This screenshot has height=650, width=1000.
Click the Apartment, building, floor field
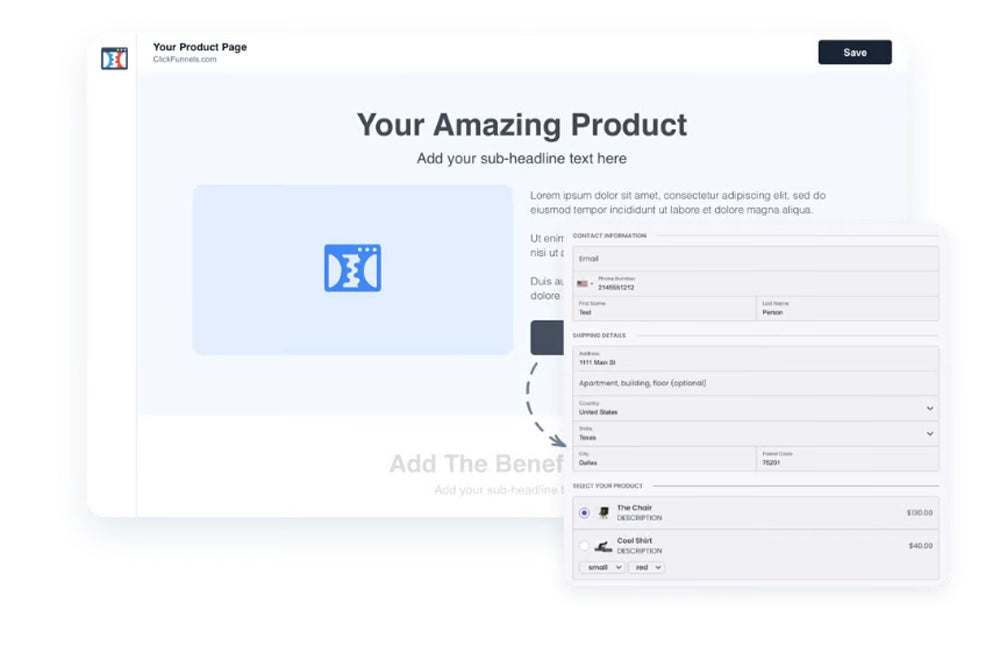click(755, 383)
